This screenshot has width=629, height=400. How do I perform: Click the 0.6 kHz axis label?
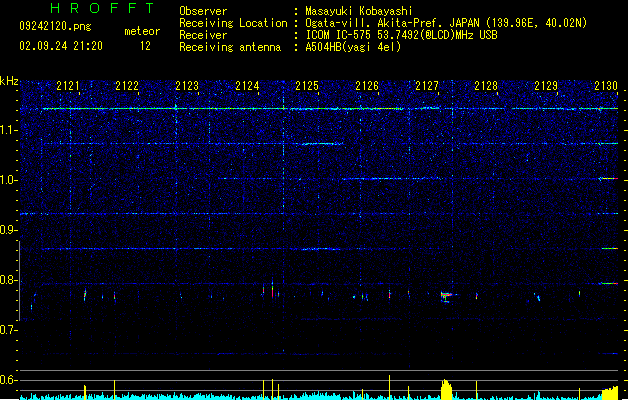(x=9, y=380)
